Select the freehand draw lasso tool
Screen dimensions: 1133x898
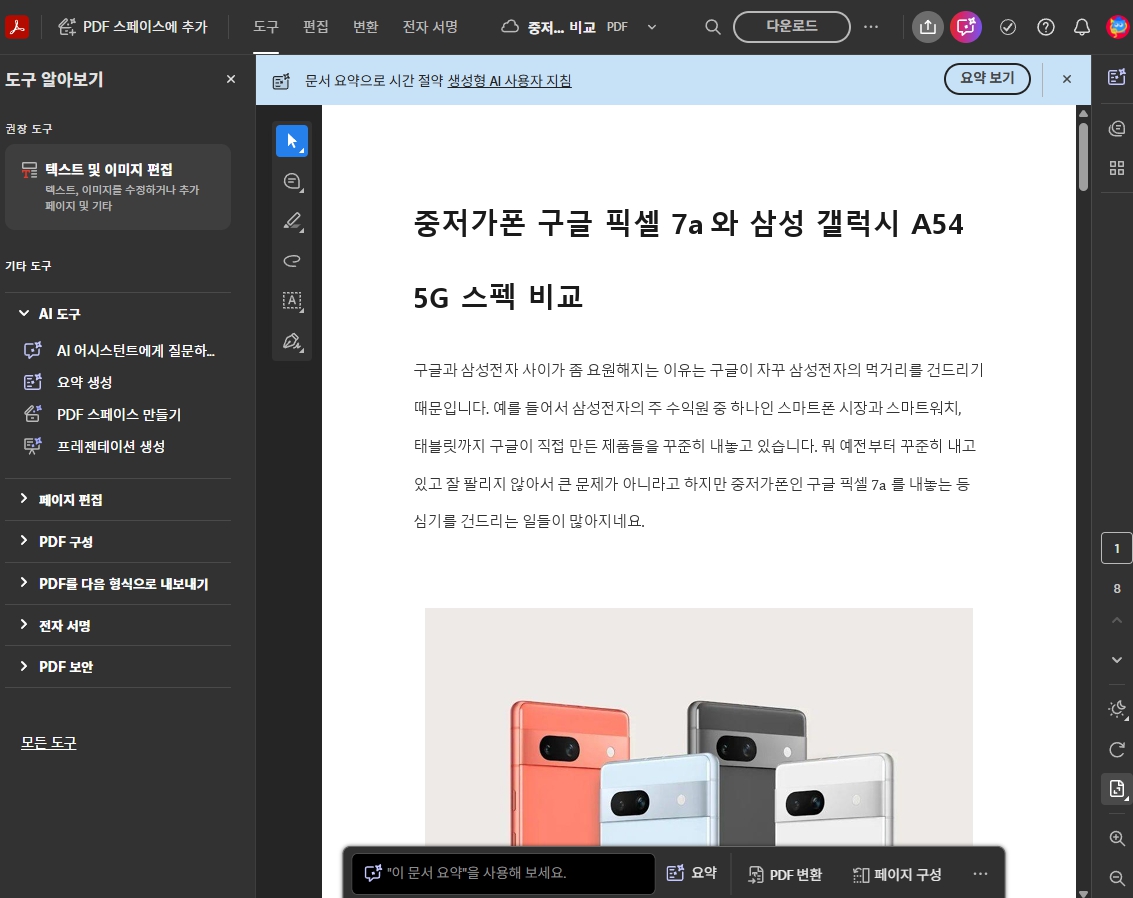(x=292, y=261)
